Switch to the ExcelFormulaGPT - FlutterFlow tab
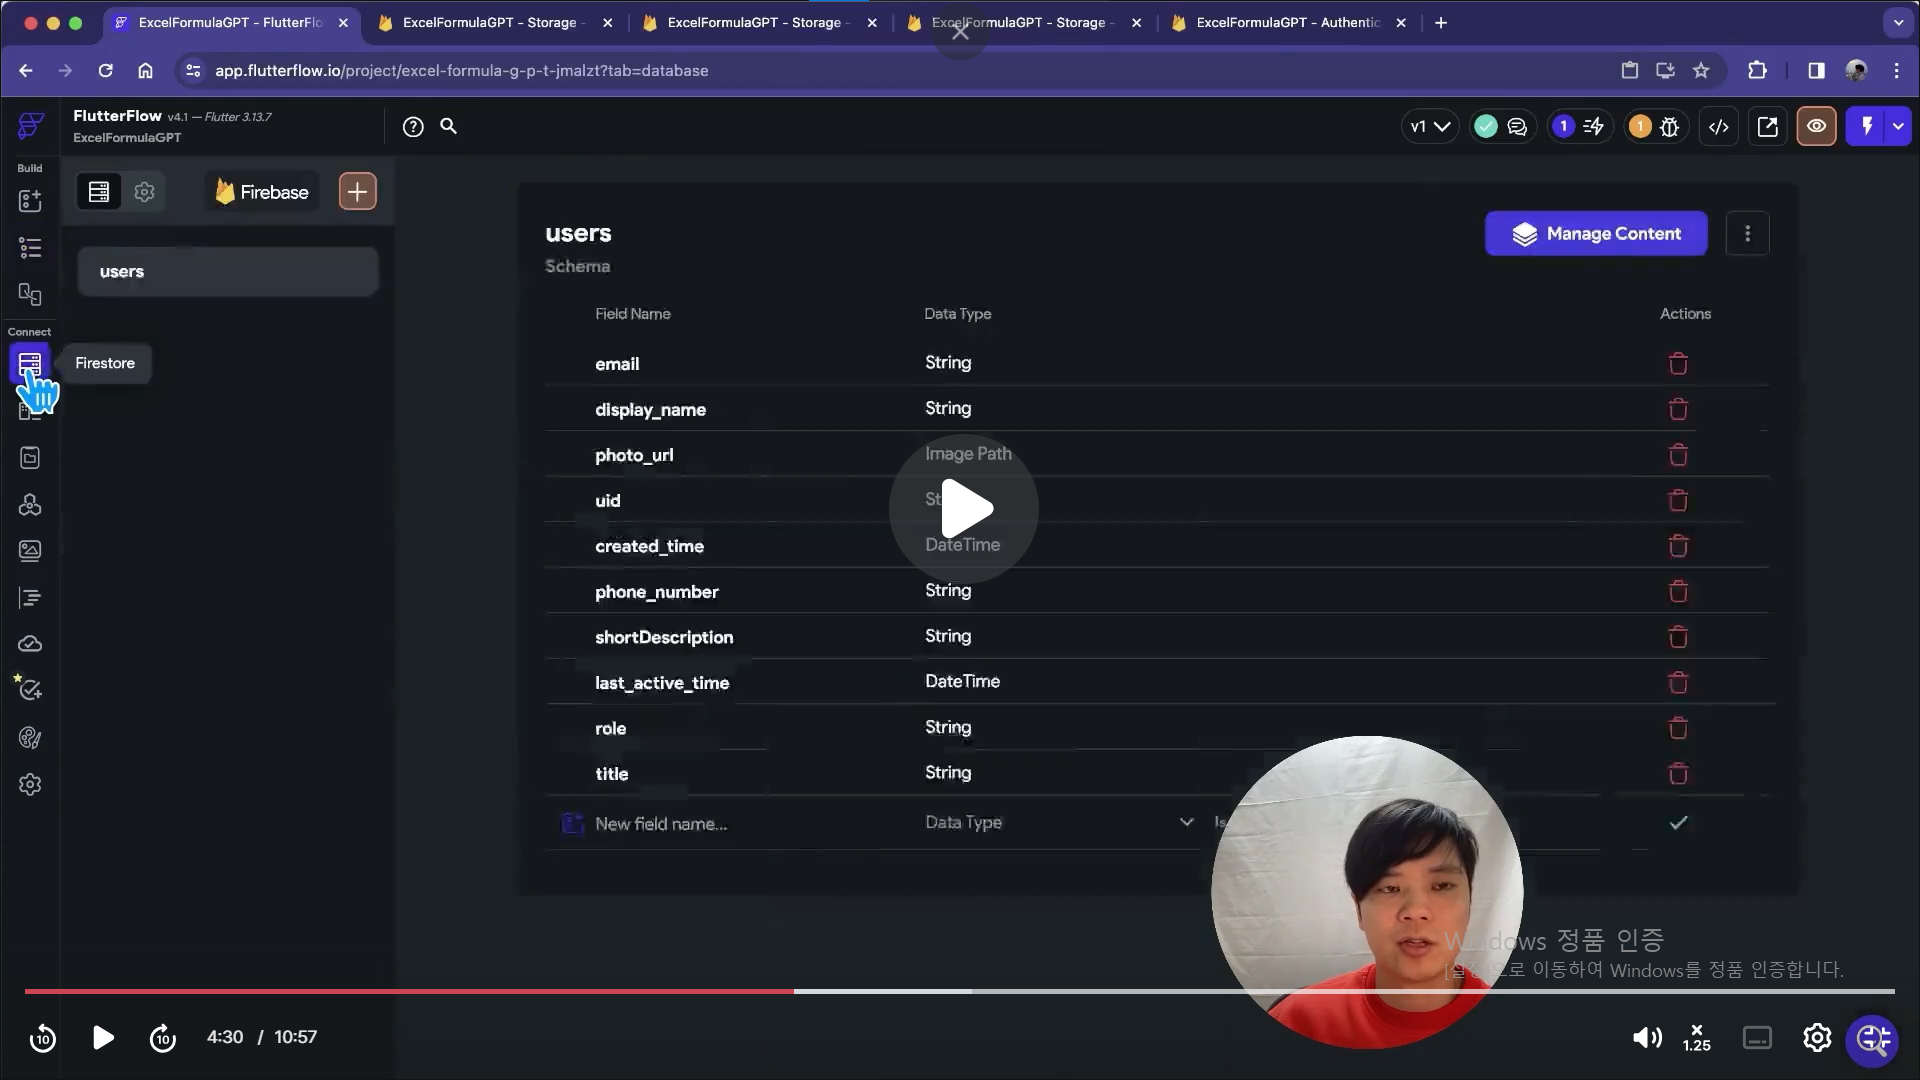The image size is (1920, 1080). click(231, 23)
